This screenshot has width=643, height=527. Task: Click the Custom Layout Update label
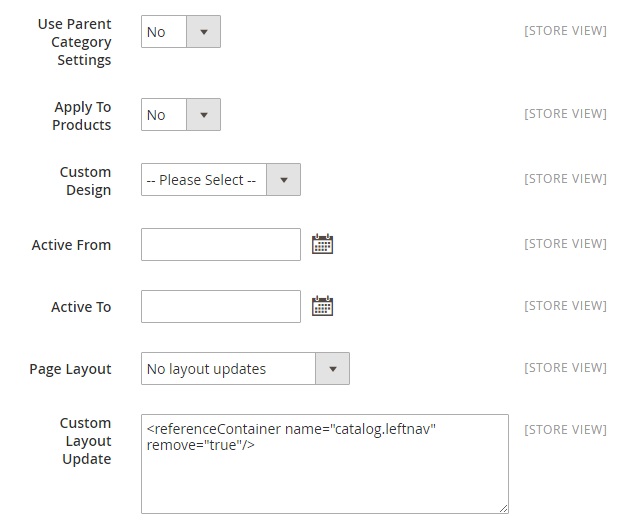point(85,441)
